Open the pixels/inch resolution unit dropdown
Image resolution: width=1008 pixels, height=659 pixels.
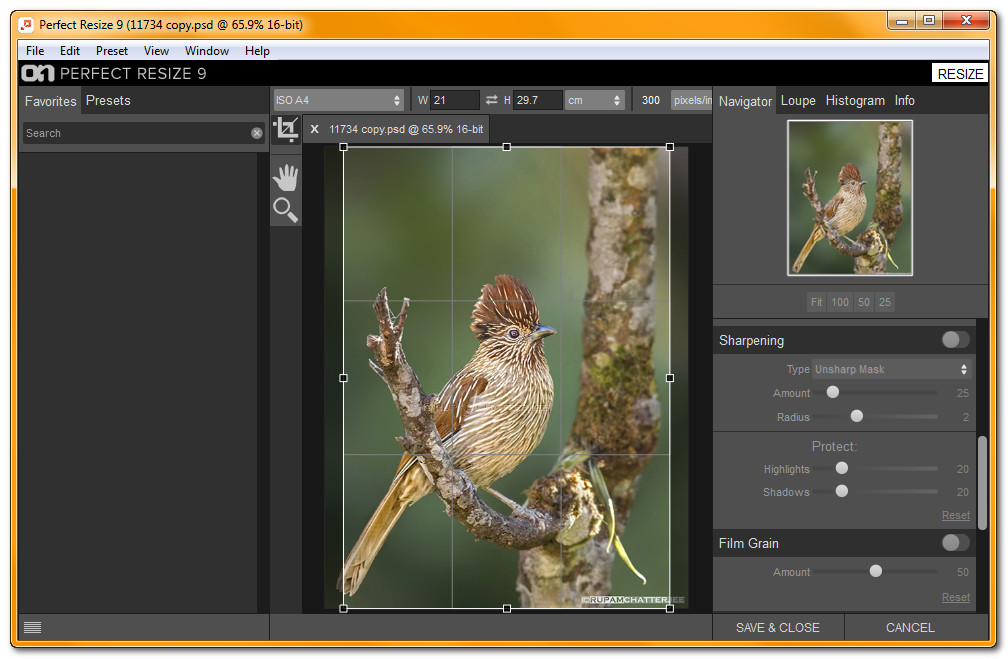692,100
